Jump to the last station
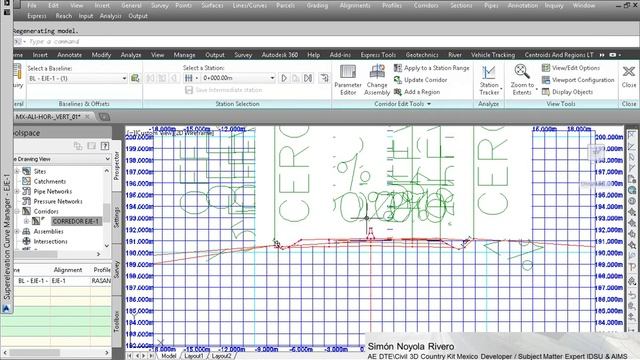This screenshot has width=640, height=360. (x=308, y=78)
